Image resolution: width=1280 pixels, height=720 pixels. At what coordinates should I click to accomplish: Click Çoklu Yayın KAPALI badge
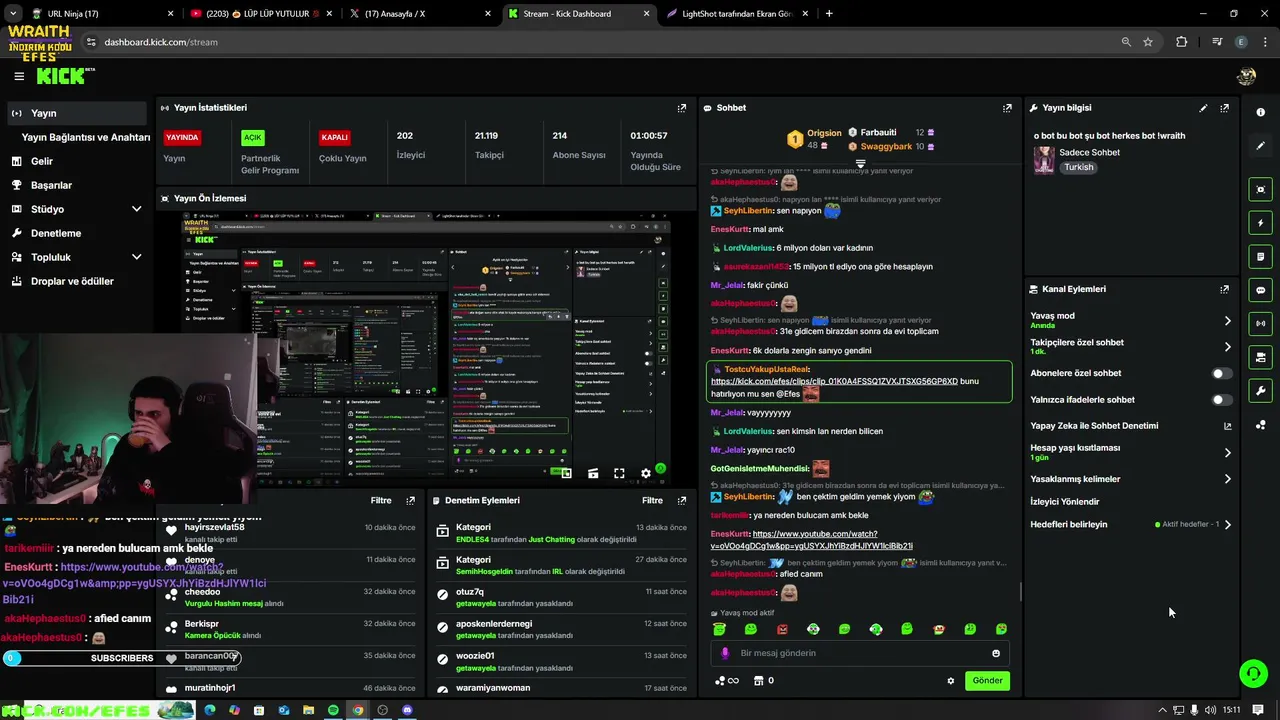click(x=335, y=138)
